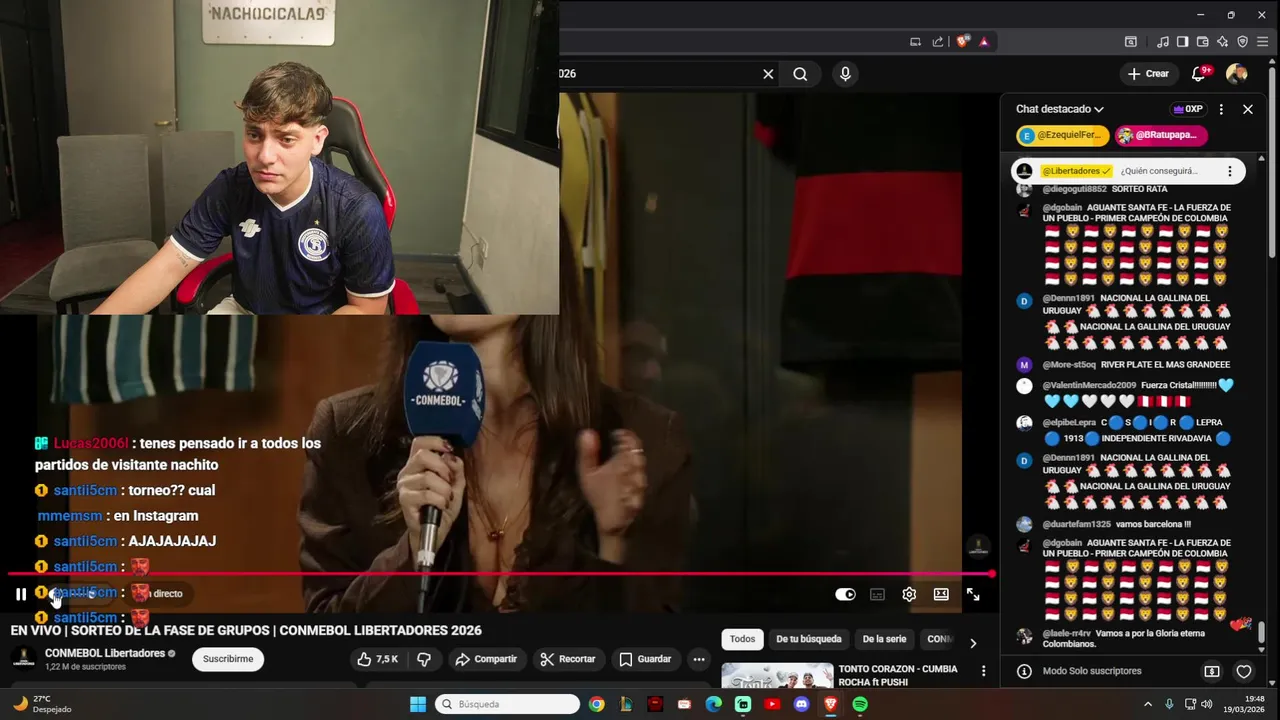The image size is (1280, 720).
Task: Close the live chat panel
Action: tap(1248, 109)
